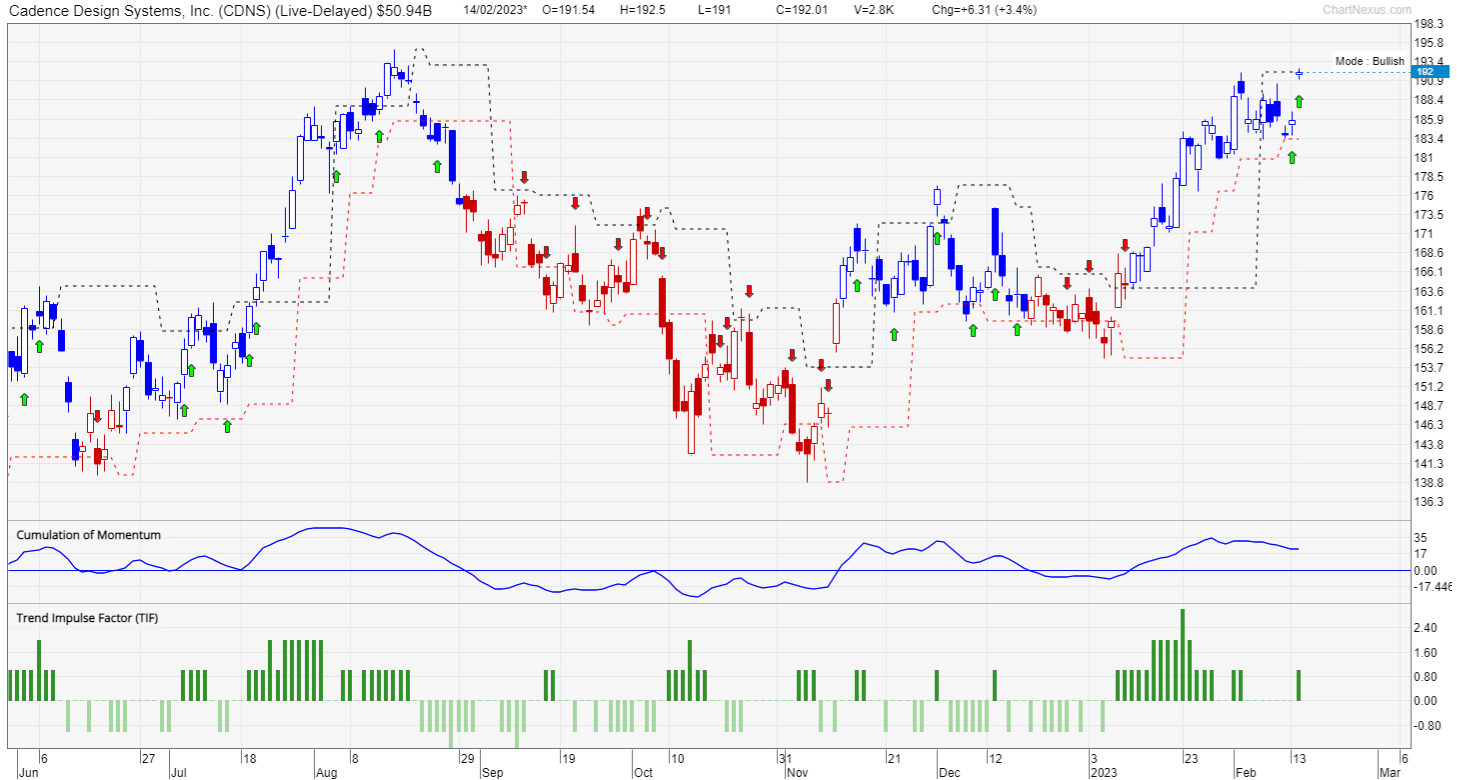Click the 21 date tick label

pos(894,757)
